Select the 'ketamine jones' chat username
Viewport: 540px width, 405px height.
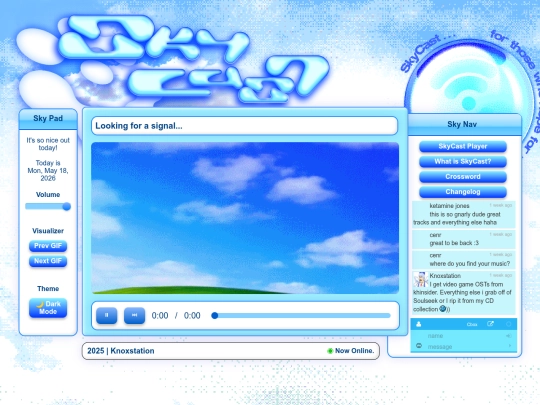point(449,206)
